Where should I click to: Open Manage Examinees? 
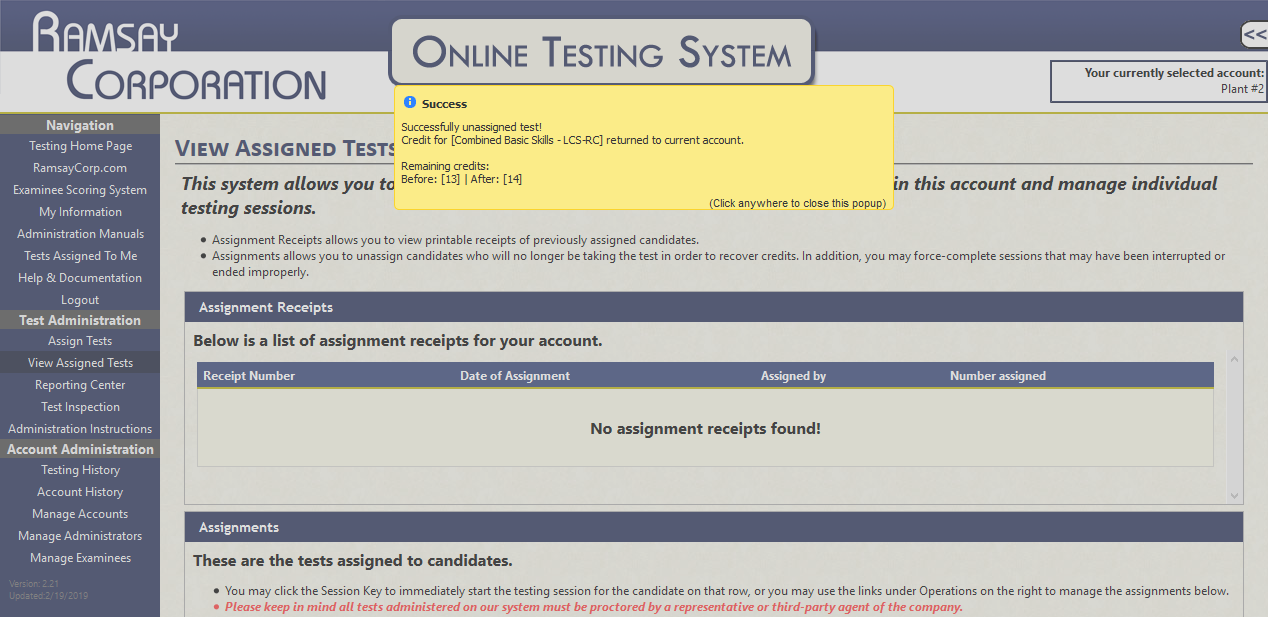click(80, 558)
